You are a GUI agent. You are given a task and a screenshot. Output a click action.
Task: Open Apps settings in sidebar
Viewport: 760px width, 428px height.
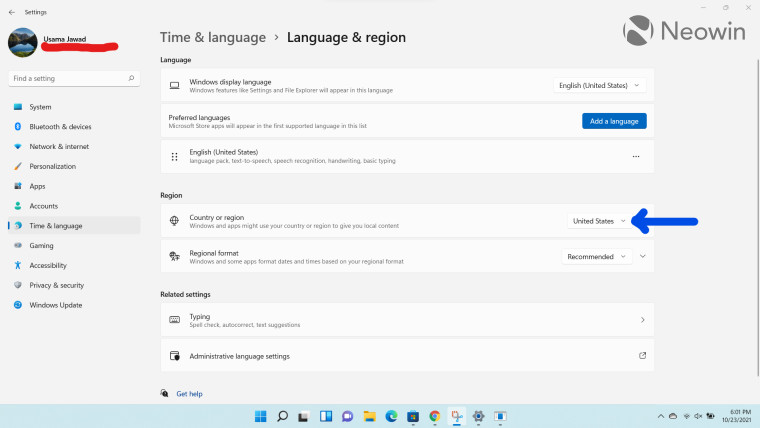coord(74,186)
